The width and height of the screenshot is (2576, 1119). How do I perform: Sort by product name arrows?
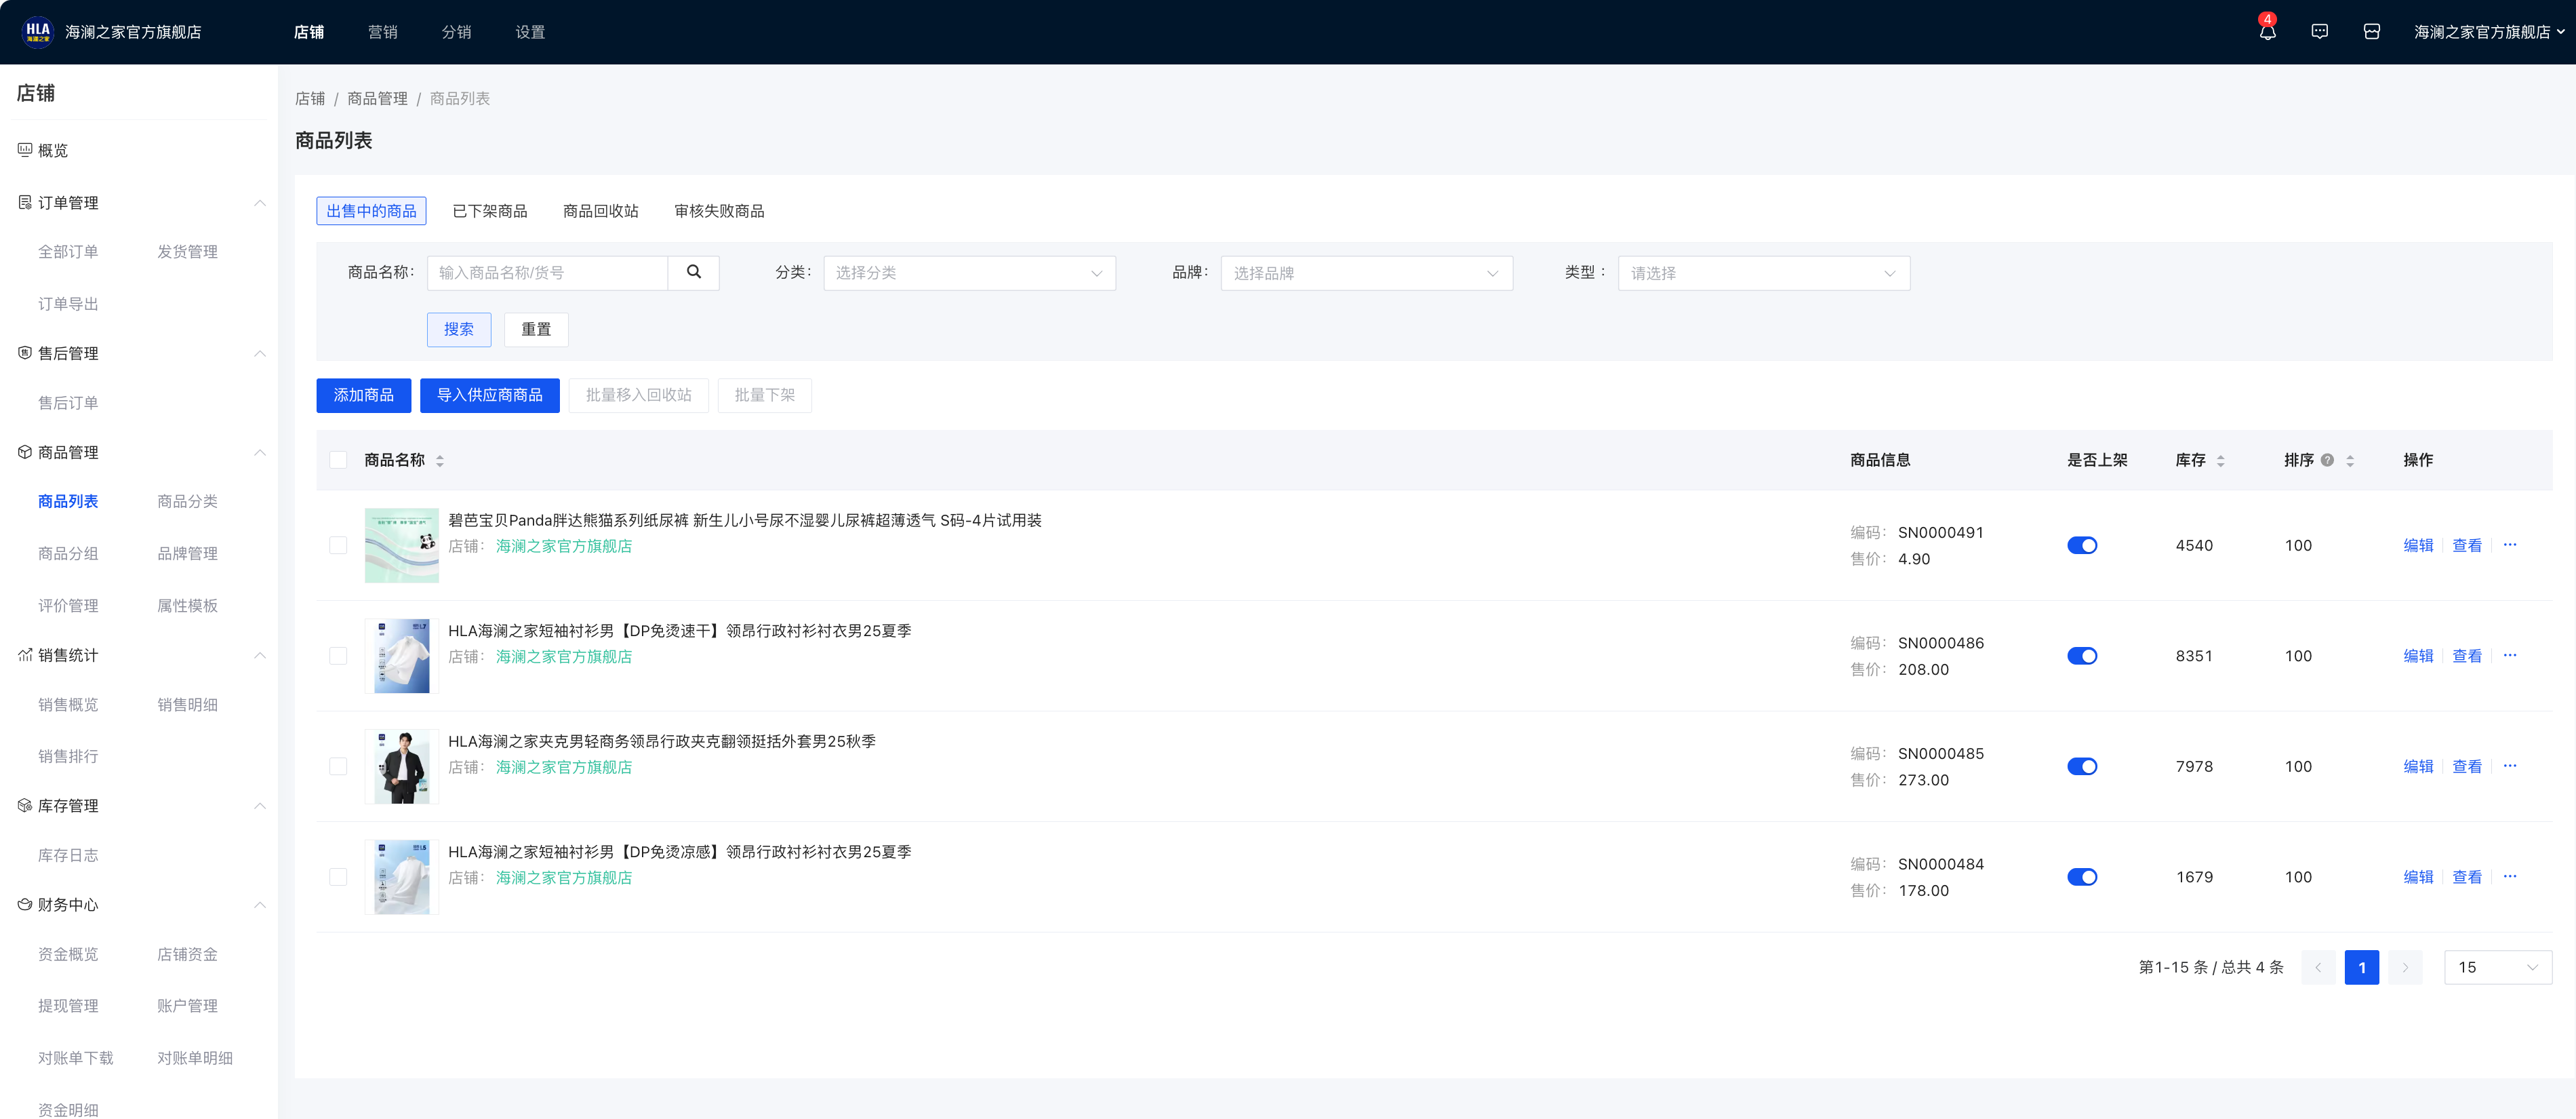(x=440, y=460)
